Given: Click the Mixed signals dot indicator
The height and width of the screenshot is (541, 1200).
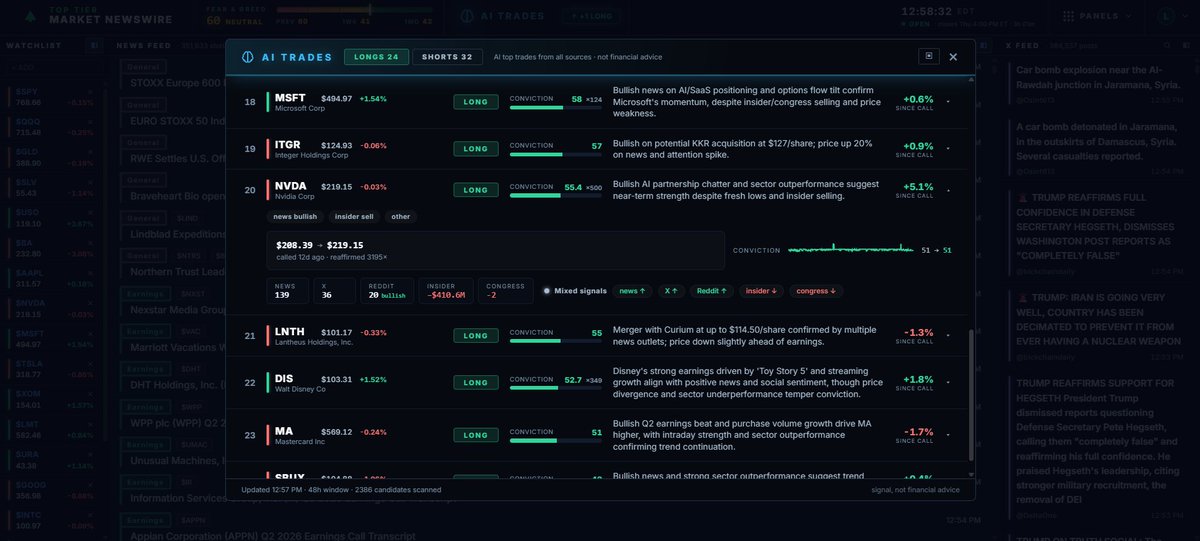Looking at the screenshot, I should tap(546, 291).
